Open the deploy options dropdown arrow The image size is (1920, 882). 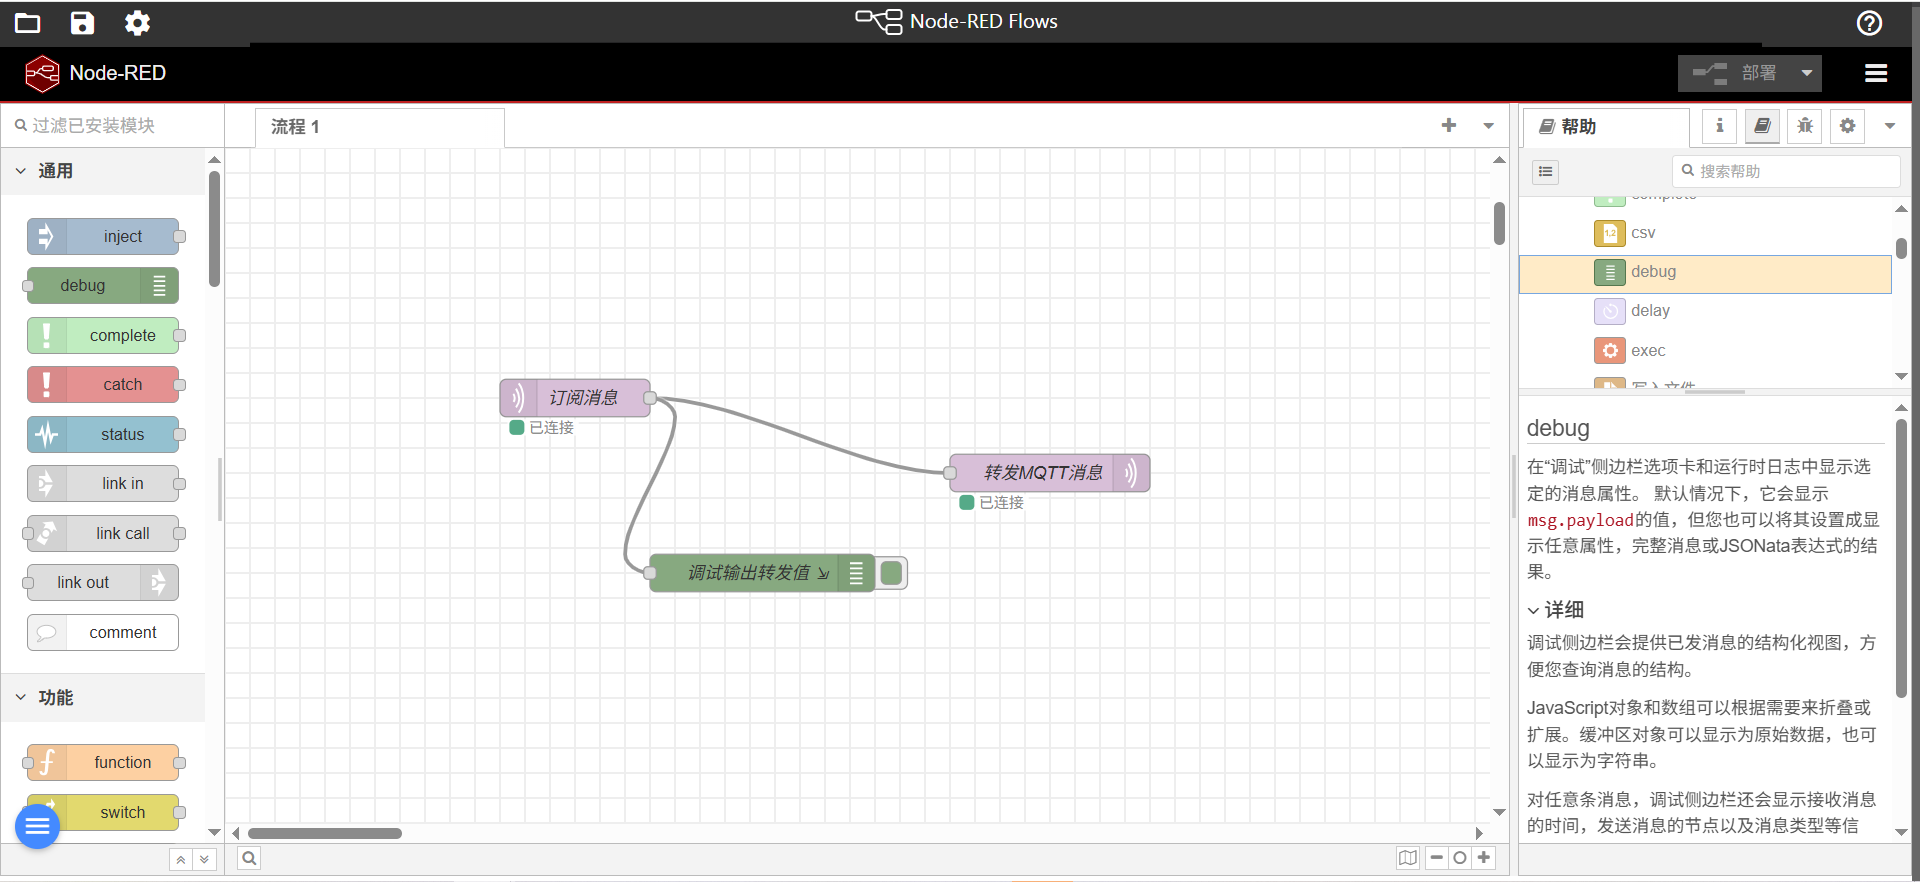(1806, 73)
